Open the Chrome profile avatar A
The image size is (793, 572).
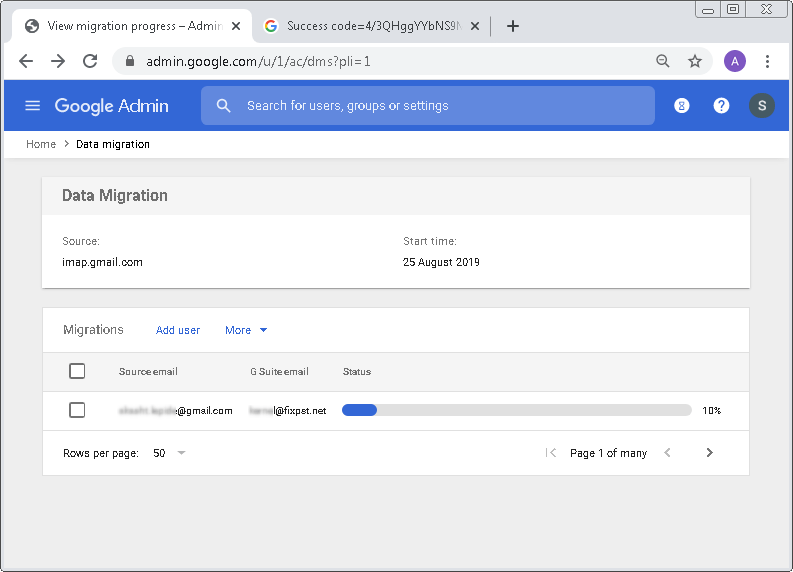click(734, 61)
